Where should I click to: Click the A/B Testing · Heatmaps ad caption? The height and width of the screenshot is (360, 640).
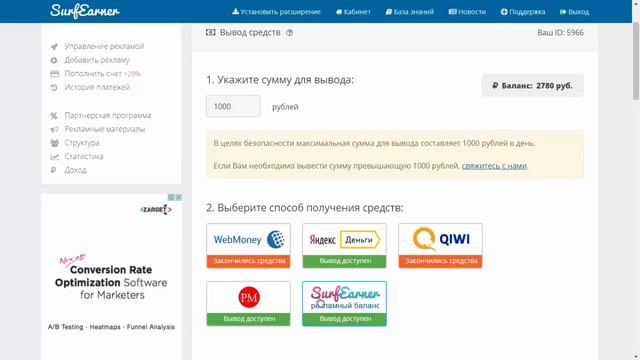tap(111, 327)
